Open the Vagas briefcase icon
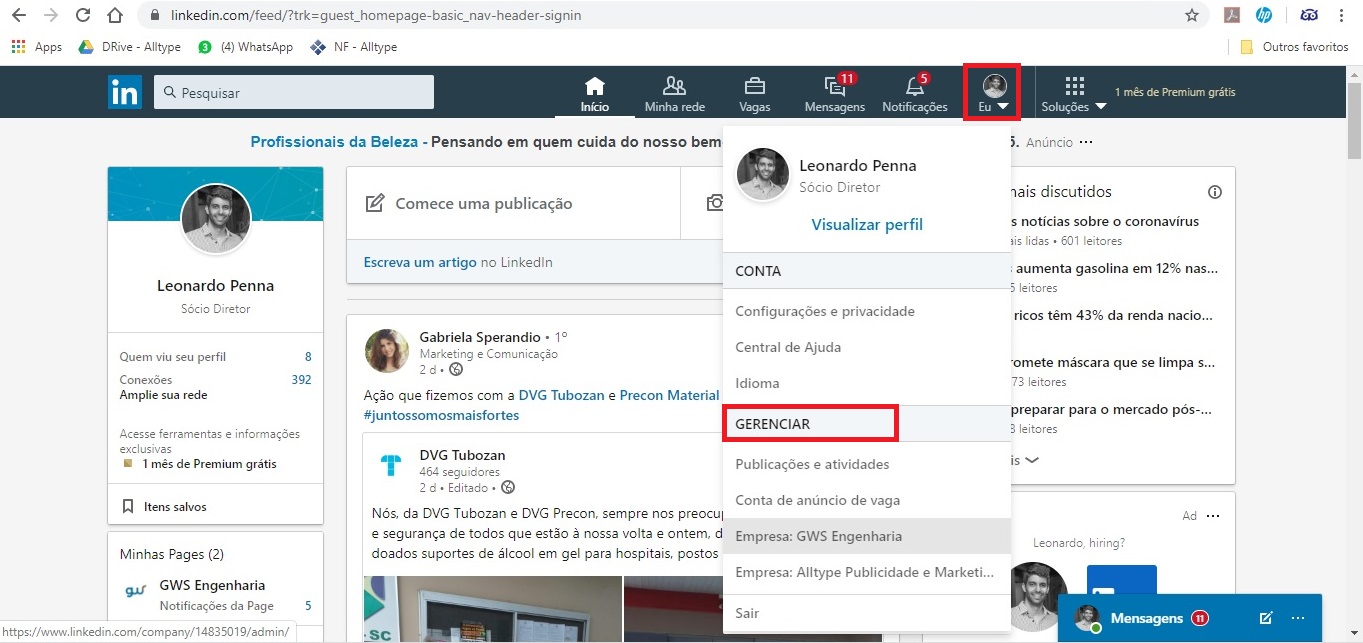Screen dimensions: 1363x643 click(754, 86)
